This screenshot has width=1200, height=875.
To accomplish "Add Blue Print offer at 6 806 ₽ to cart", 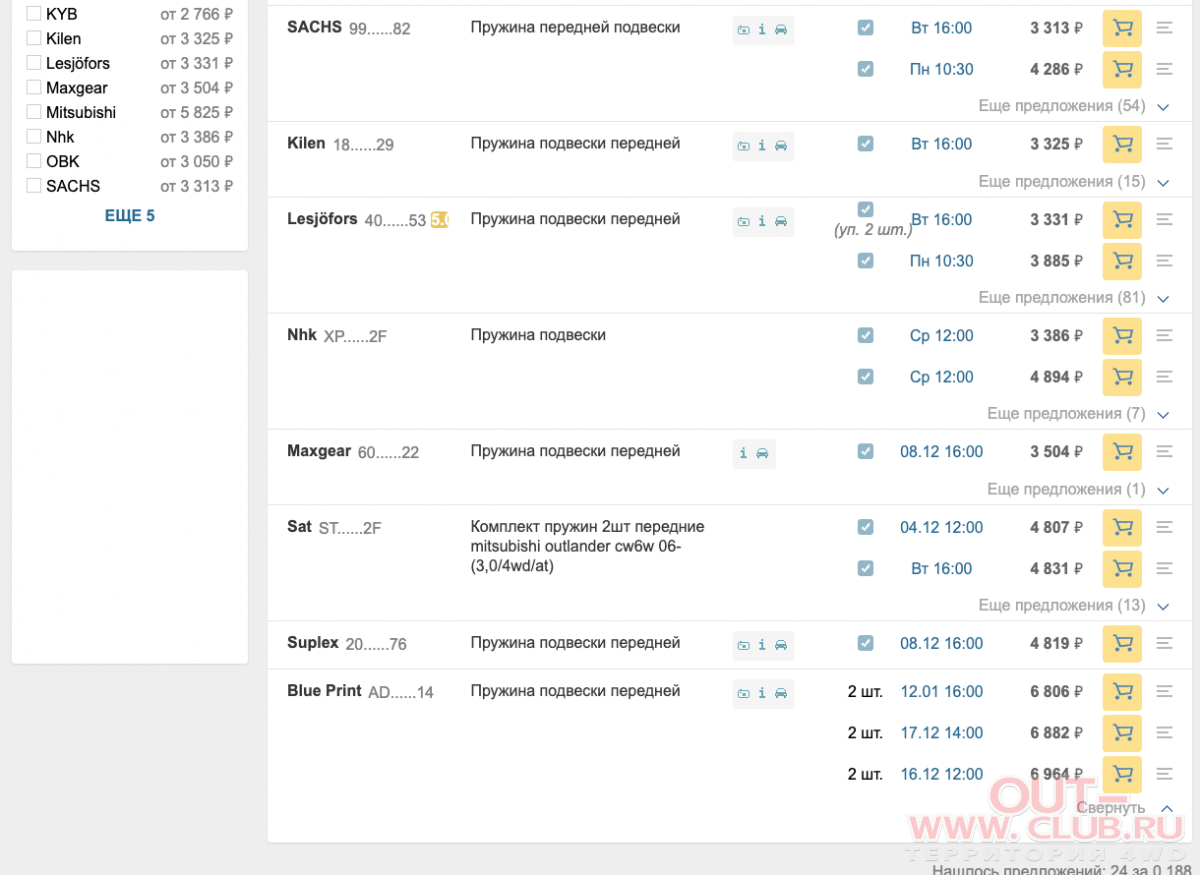I will [x=1122, y=692].
